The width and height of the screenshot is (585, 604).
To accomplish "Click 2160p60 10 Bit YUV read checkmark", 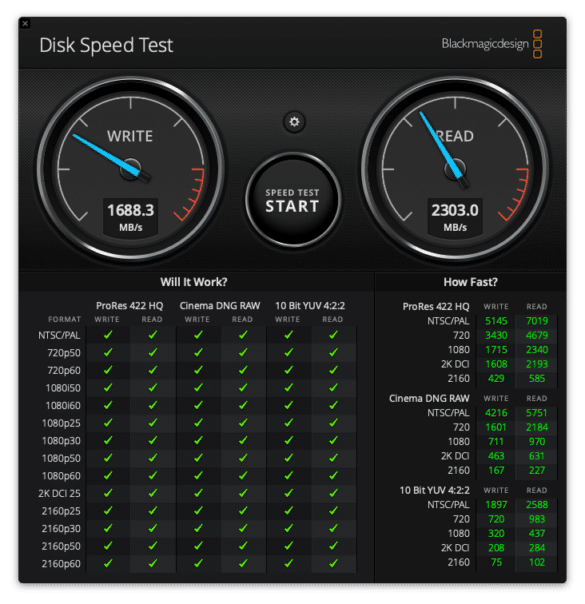I will coord(334,563).
